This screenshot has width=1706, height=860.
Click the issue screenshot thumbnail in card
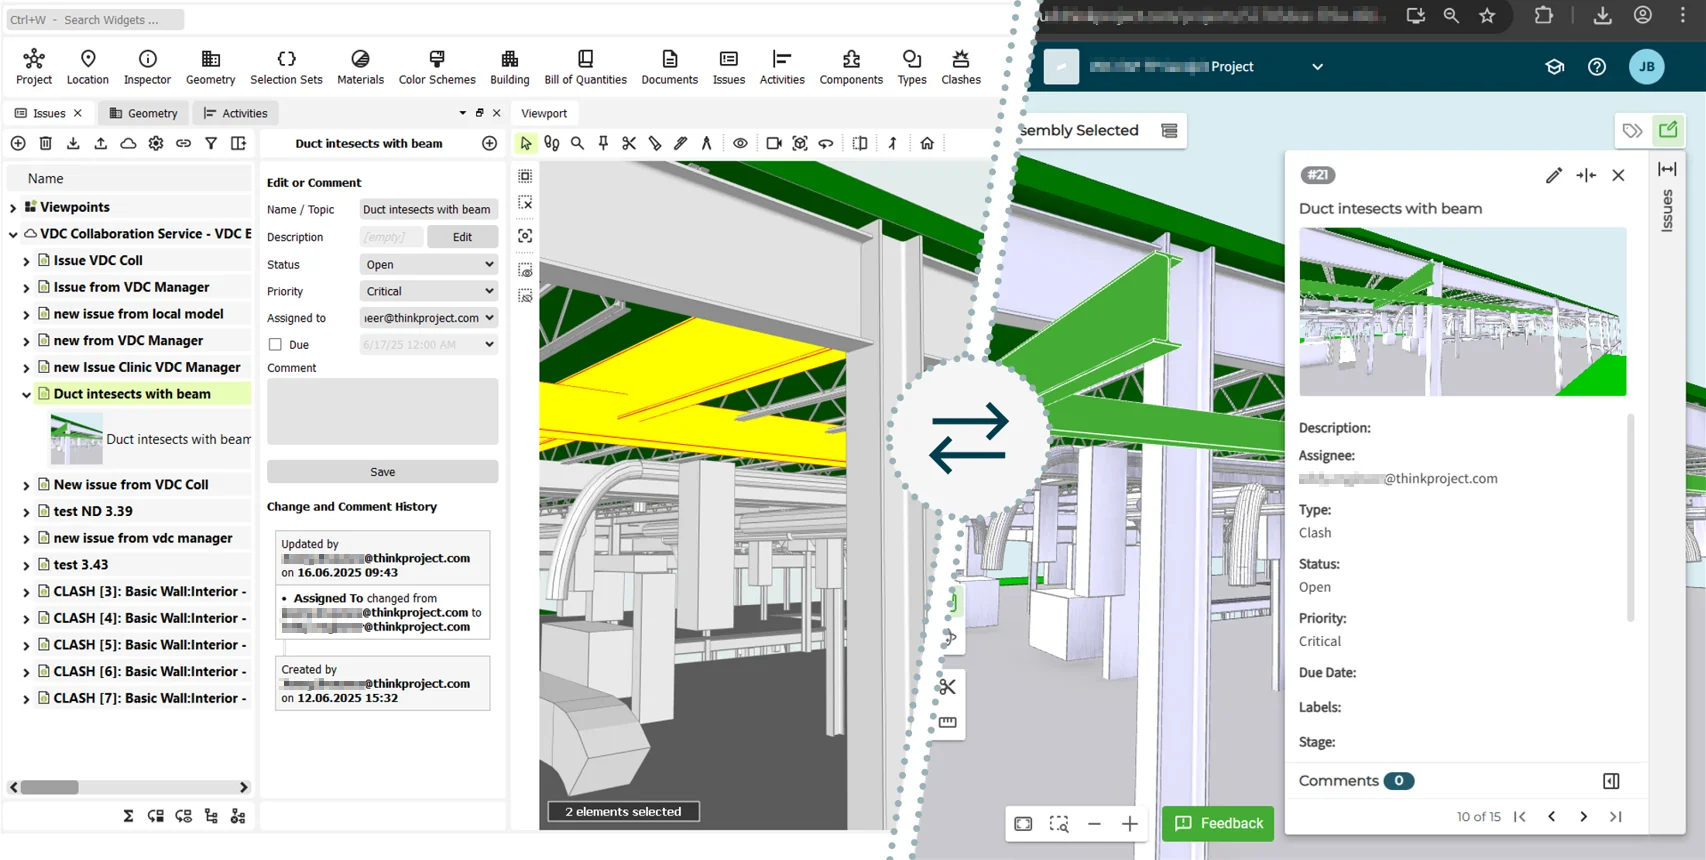[x=1462, y=312]
